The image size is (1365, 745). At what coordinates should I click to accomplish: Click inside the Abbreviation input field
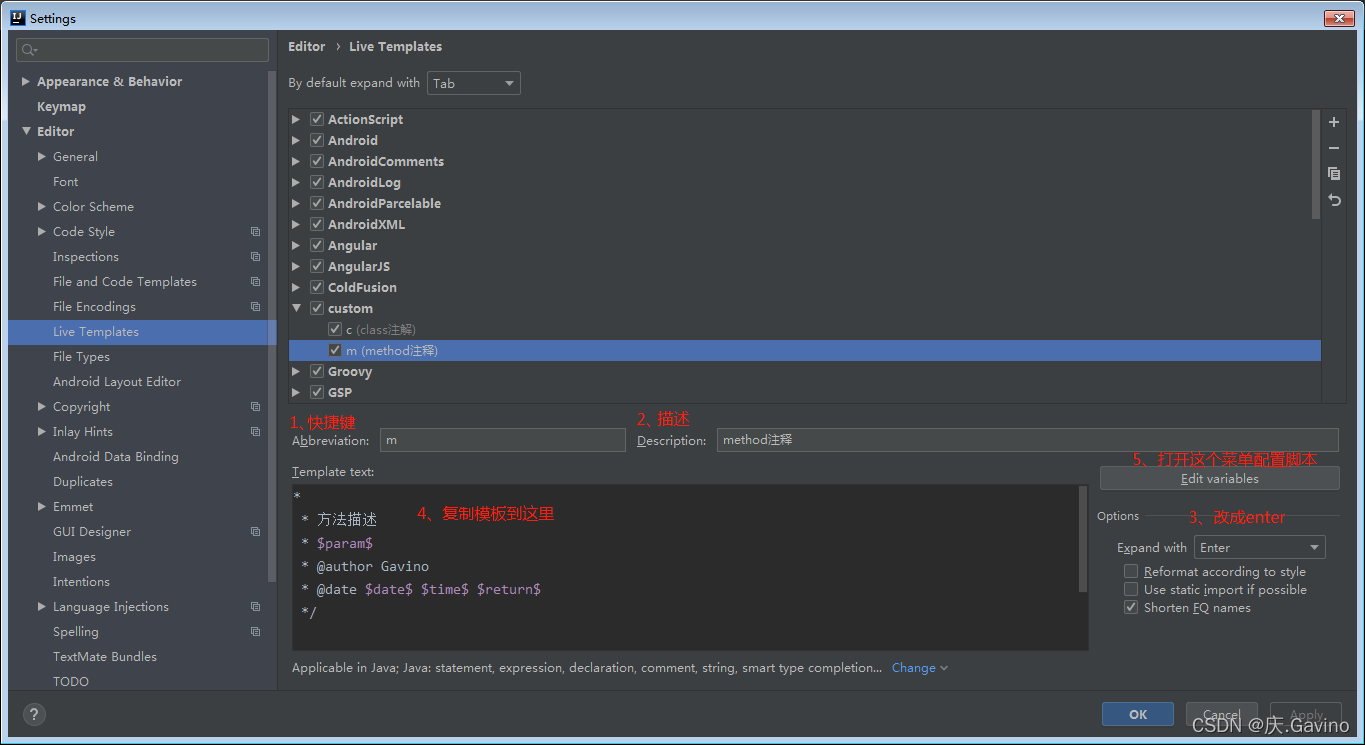502,439
